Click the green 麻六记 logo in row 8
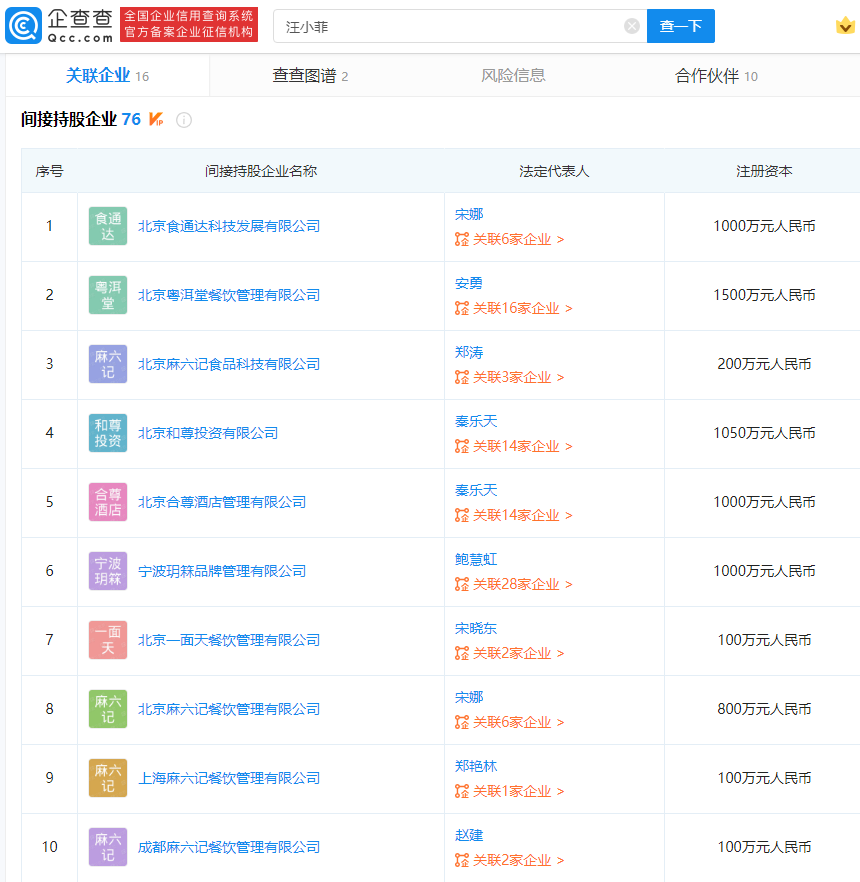 click(108, 709)
